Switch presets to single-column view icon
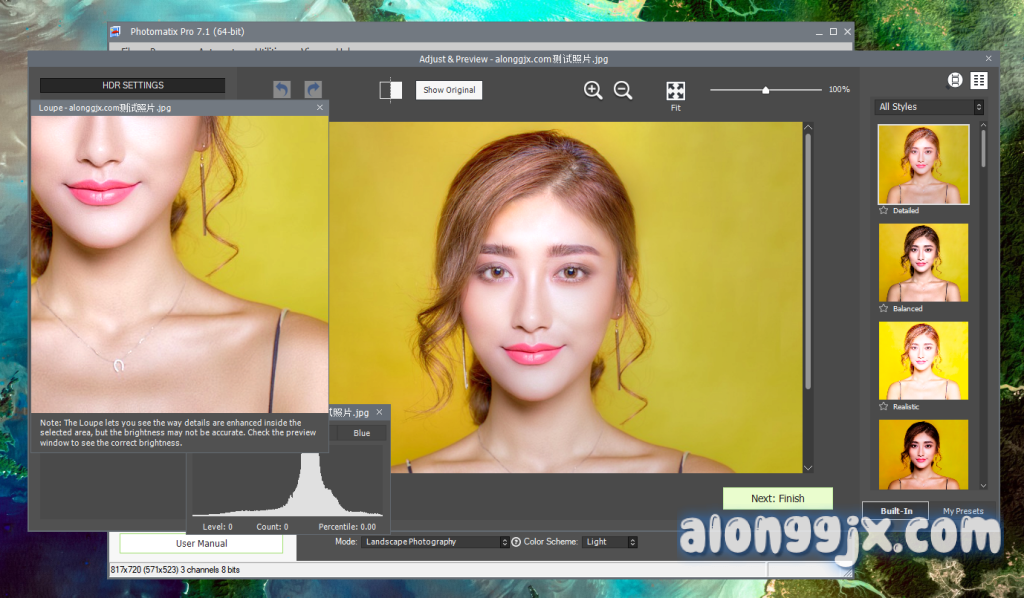The height and width of the screenshot is (598, 1024). pyautogui.click(x=955, y=81)
